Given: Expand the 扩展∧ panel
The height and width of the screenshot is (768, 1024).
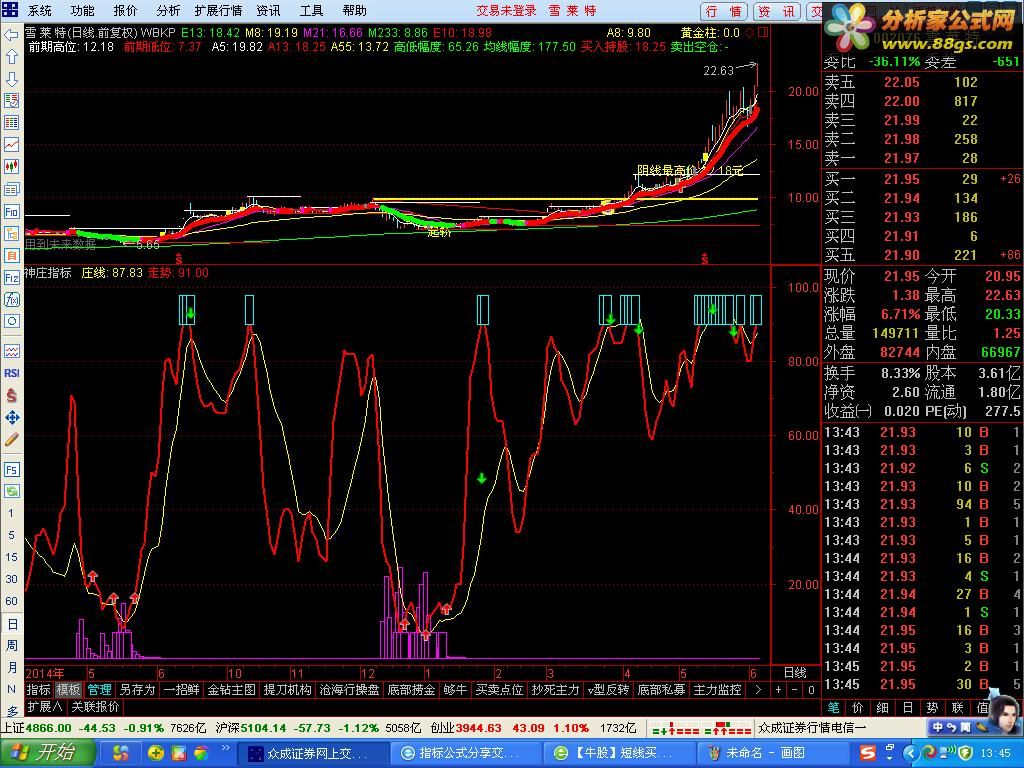Looking at the screenshot, I should (44, 707).
